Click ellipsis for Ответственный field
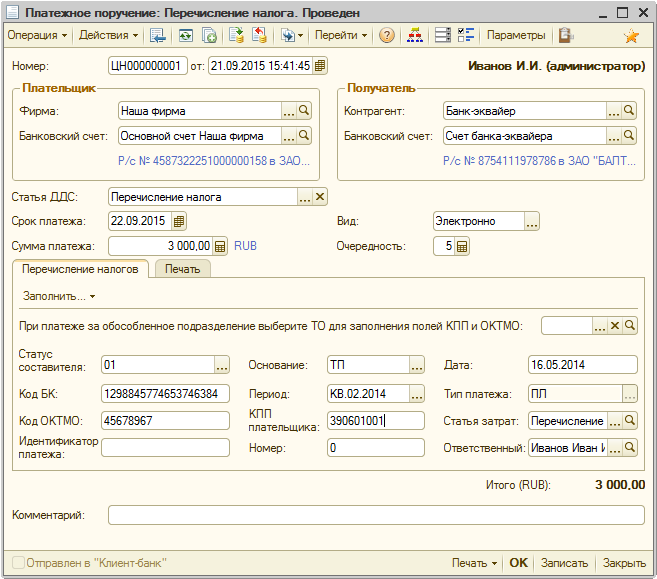Screen dimensions: 657x579 [x=614, y=448]
